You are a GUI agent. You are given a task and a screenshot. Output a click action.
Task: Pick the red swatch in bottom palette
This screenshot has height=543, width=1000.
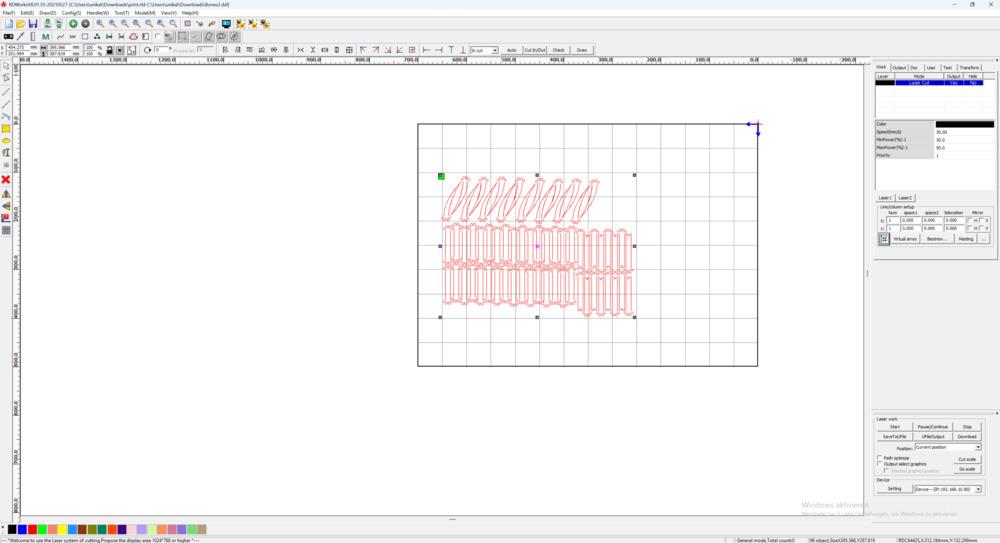[x=32, y=529]
